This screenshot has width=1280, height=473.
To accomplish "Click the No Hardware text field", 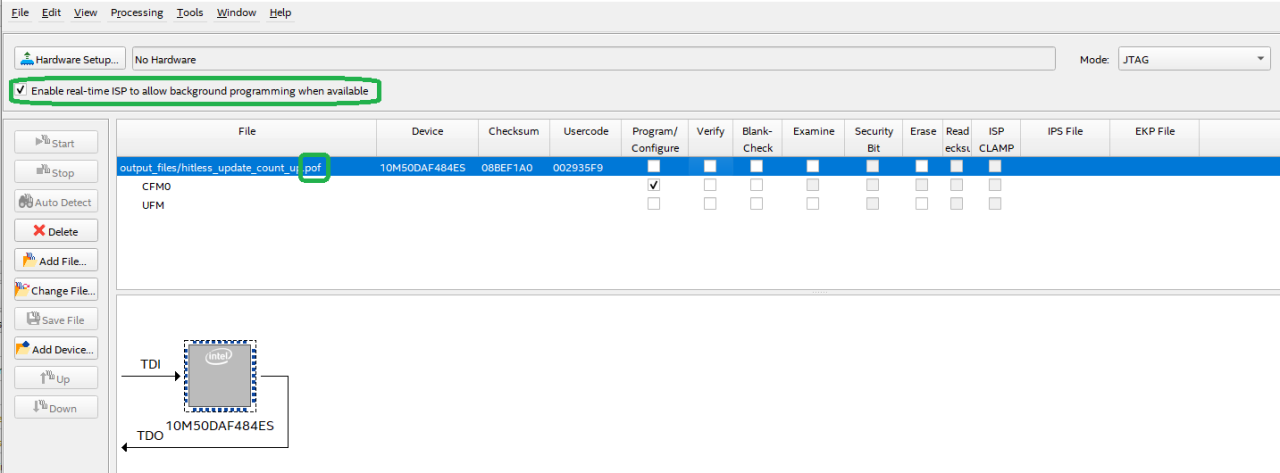I will click(592, 59).
